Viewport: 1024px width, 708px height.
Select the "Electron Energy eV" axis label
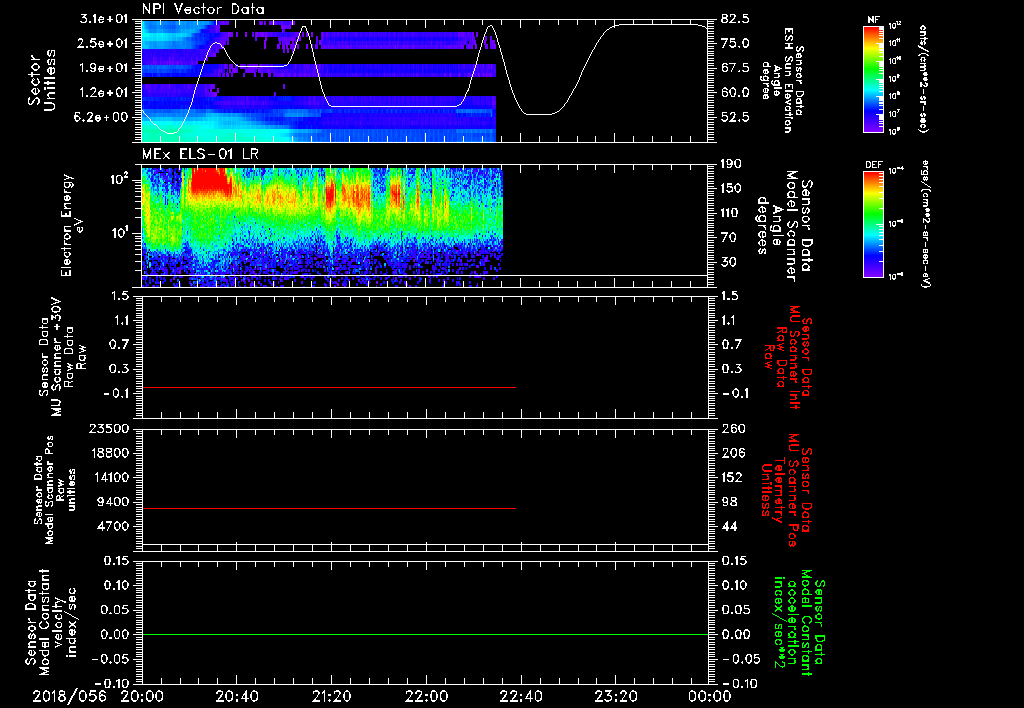pyautogui.click(x=72, y=225)
